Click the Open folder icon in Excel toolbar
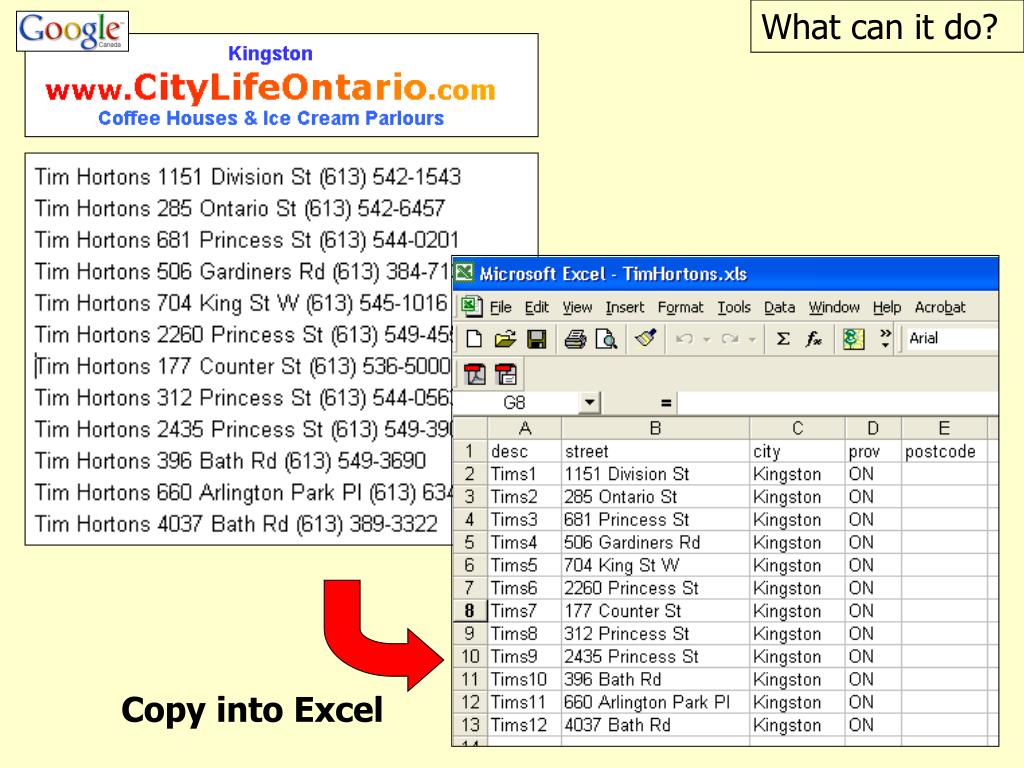This screenshot has width=1024, height=768. click(x=505, y=339)
